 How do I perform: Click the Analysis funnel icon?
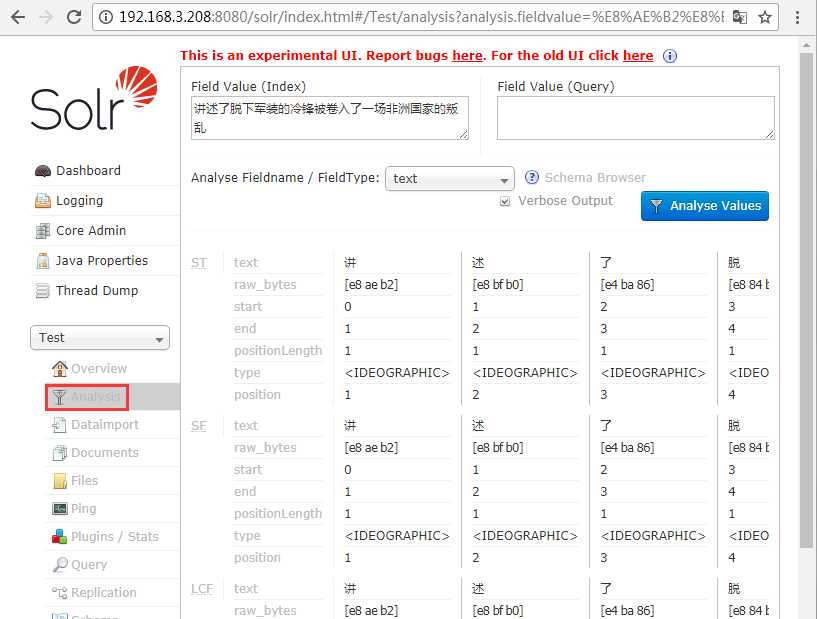pyautogui.click(x=59, y=397)
